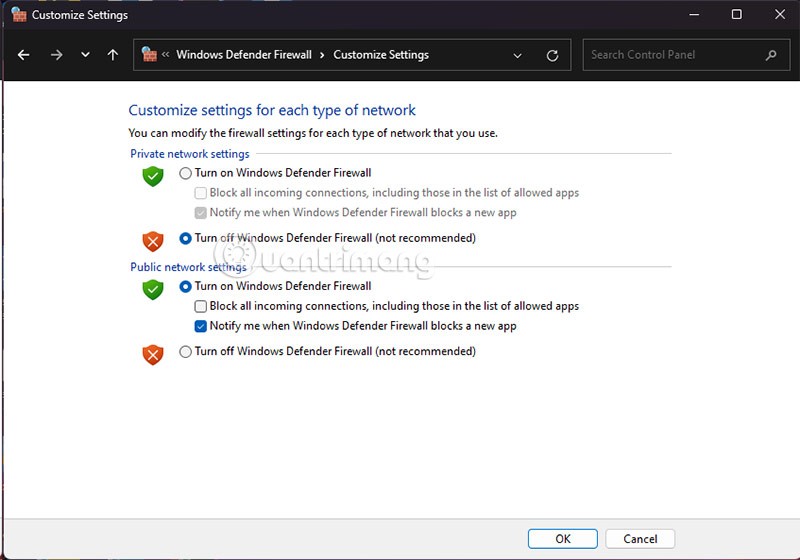The image size is (800, 560).
Task: Click the Search Control Panel field
Action: click(x=670, y=55)
